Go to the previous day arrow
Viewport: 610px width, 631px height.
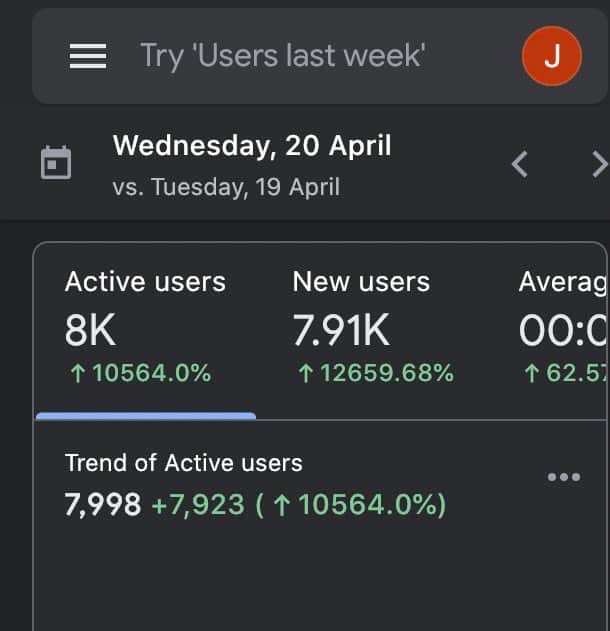pyautogui.click(x=519, y=164)
